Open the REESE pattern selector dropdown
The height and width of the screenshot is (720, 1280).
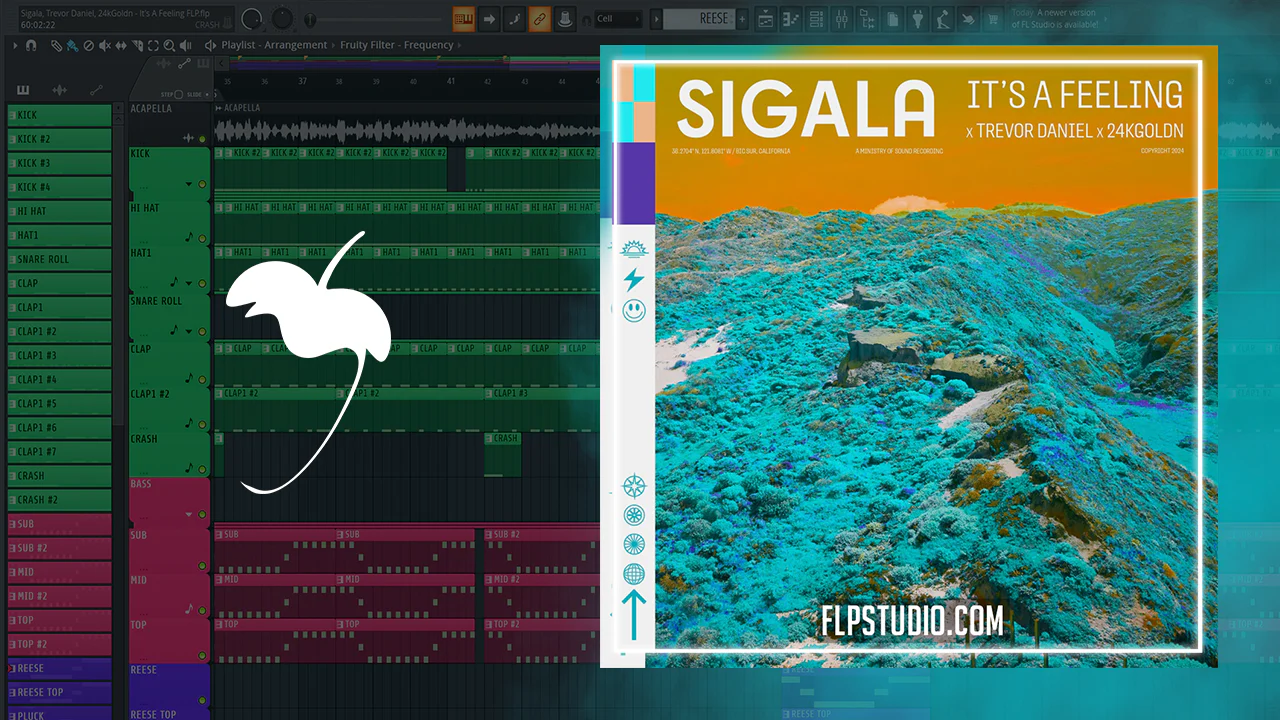(699, 19)
